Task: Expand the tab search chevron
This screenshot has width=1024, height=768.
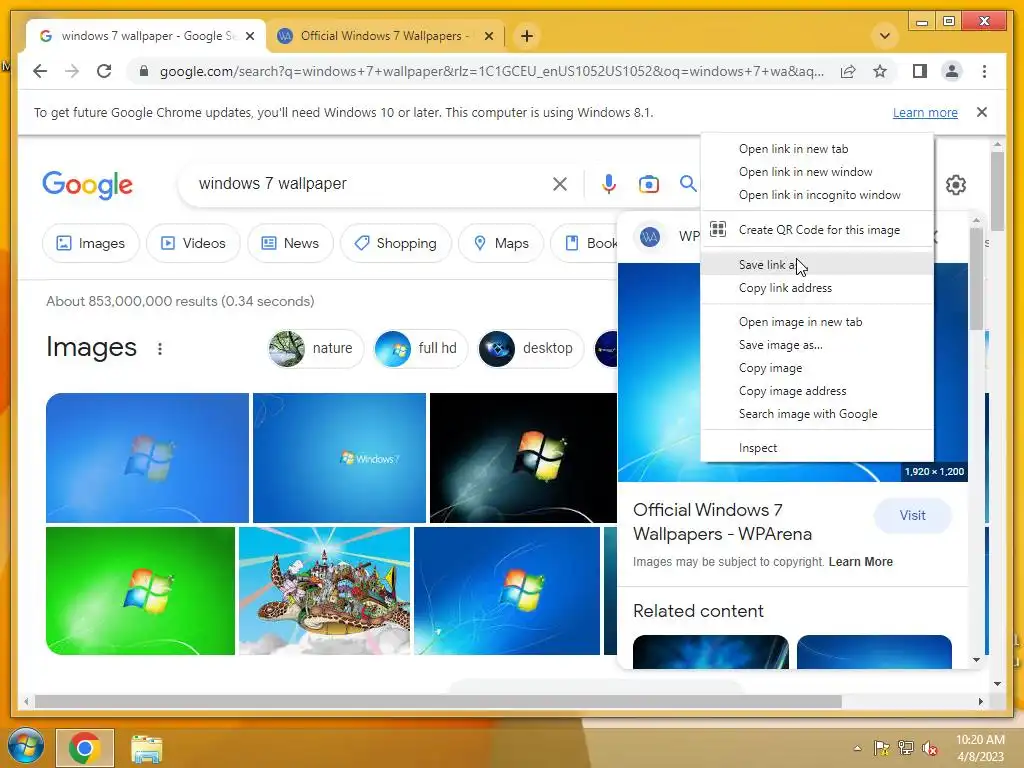Action: pos(885,36)
